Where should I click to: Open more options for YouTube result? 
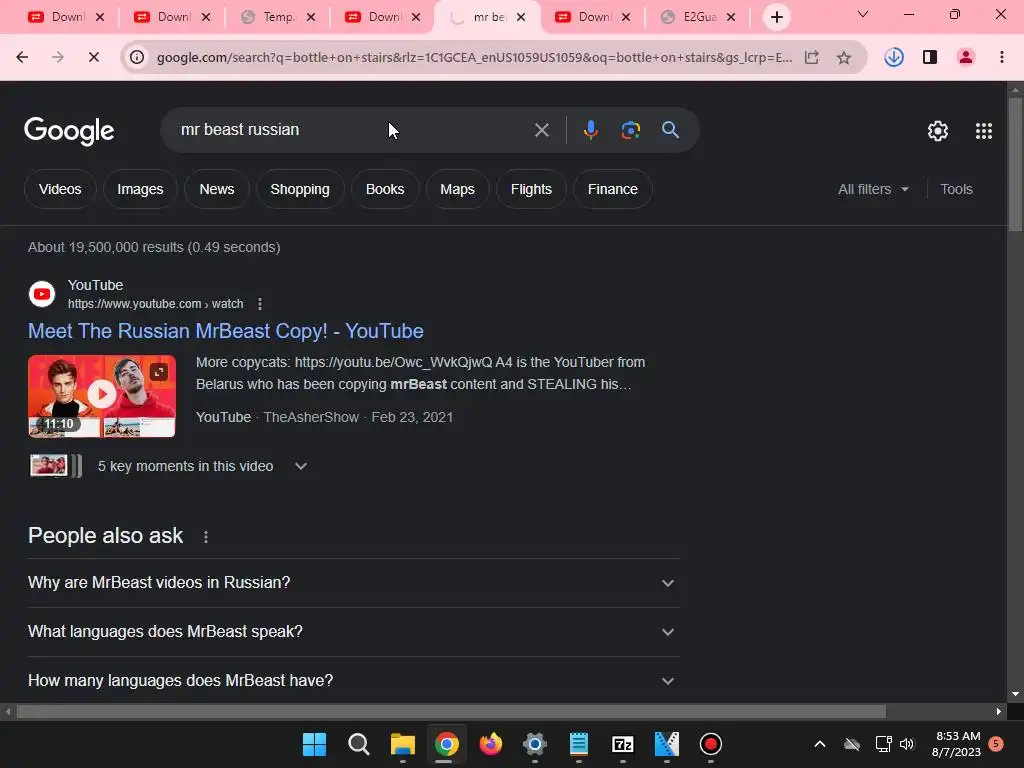(x=260, y=304)
